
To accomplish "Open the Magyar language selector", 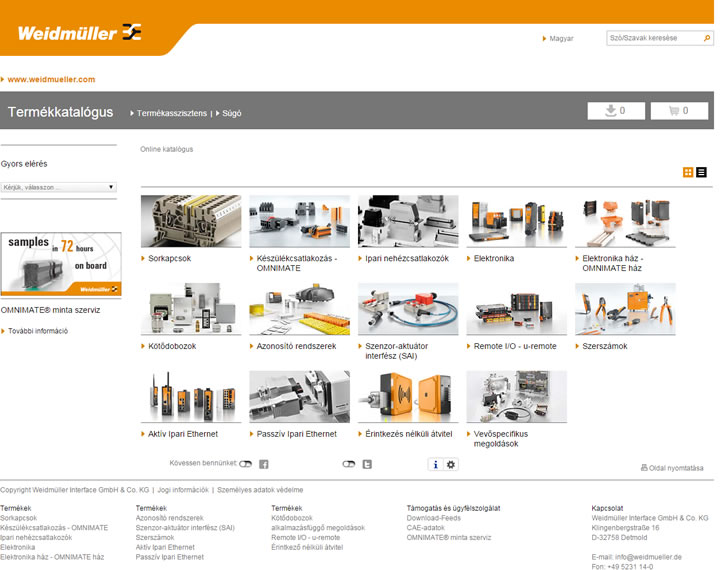I will point(558,39).
